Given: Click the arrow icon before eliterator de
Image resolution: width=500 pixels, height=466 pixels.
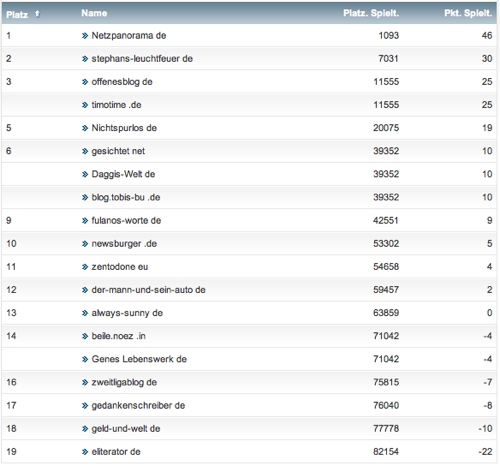Looking at the screenshot, I should pos(85,452).
